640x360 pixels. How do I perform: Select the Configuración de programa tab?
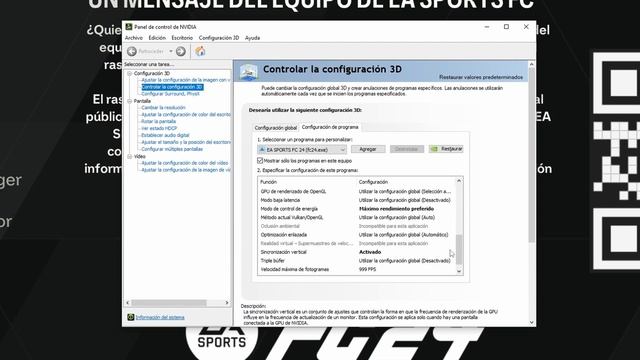[330, 127]
